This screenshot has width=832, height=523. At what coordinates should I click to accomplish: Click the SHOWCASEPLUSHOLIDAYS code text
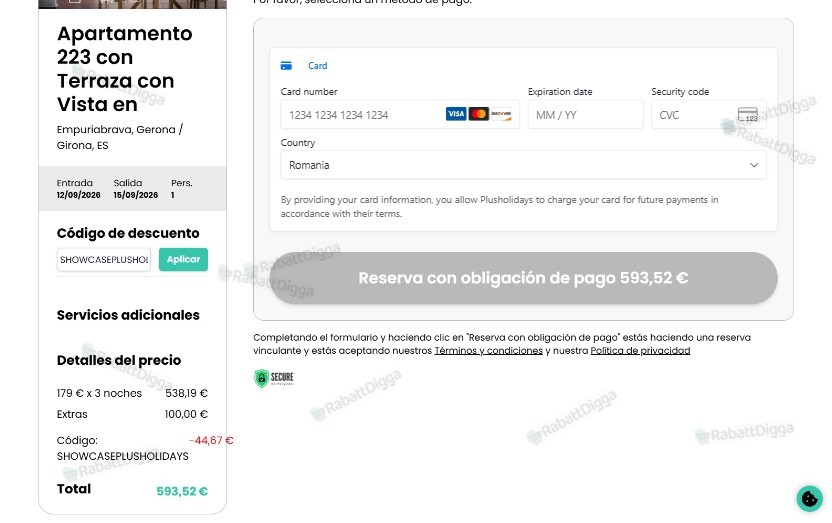[123, 456]
